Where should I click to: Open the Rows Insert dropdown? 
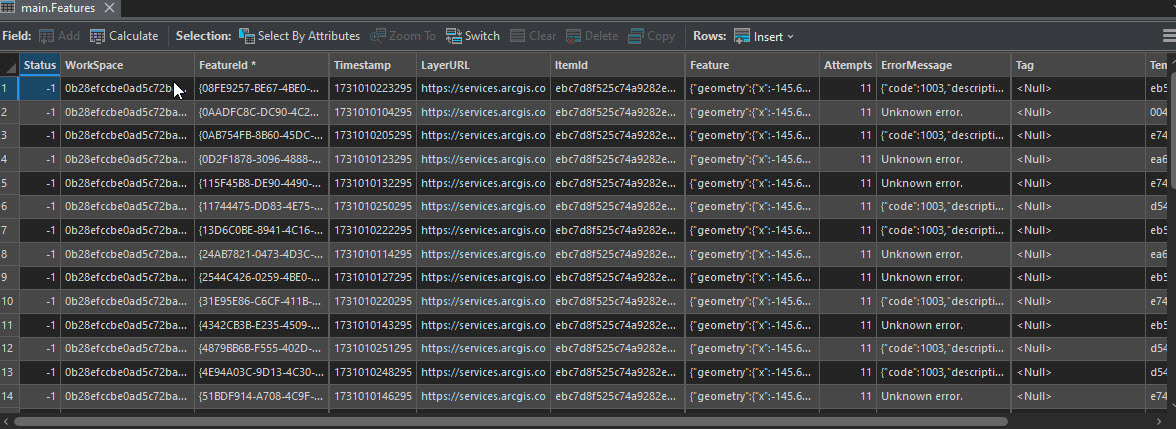764,36
